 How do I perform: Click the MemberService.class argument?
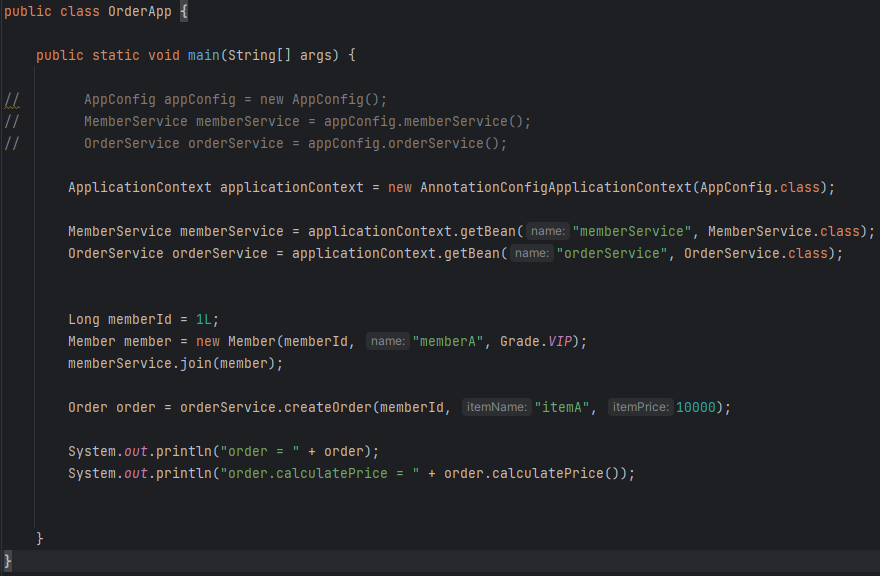pos(783,231)
